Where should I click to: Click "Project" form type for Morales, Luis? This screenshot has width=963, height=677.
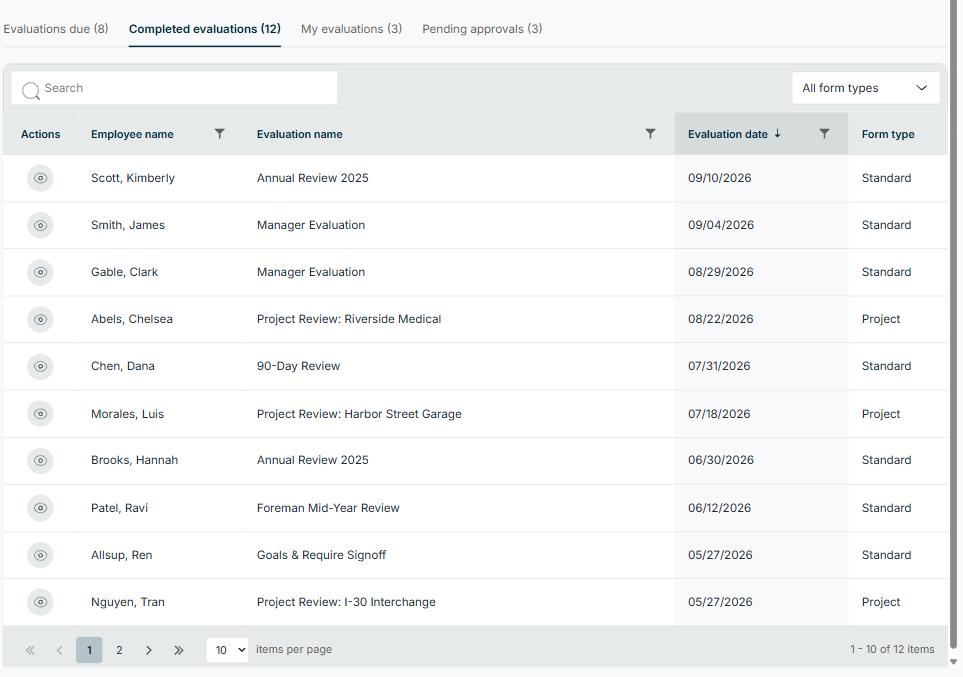881,414
